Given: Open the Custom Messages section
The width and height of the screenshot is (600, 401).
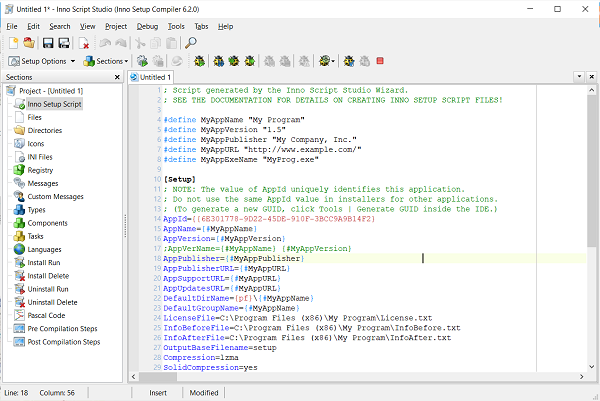Looking at the screenshot, I should click(x=55, y=197).
